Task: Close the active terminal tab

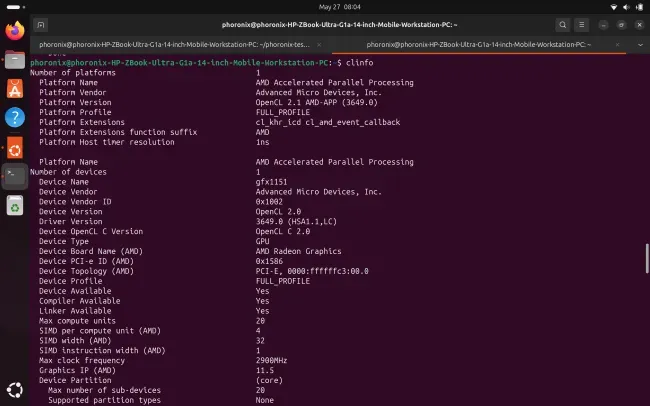Action: (x=617, y=44)
